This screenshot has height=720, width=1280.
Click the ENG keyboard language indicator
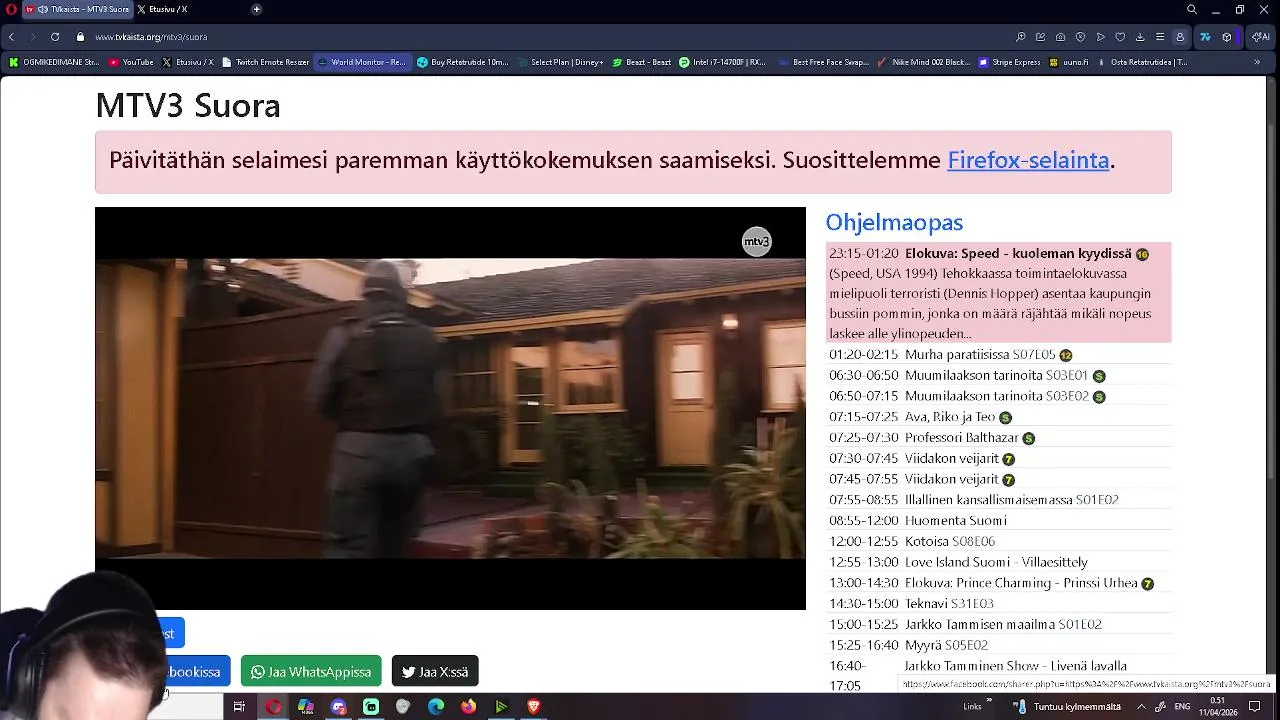point(1182,707)
